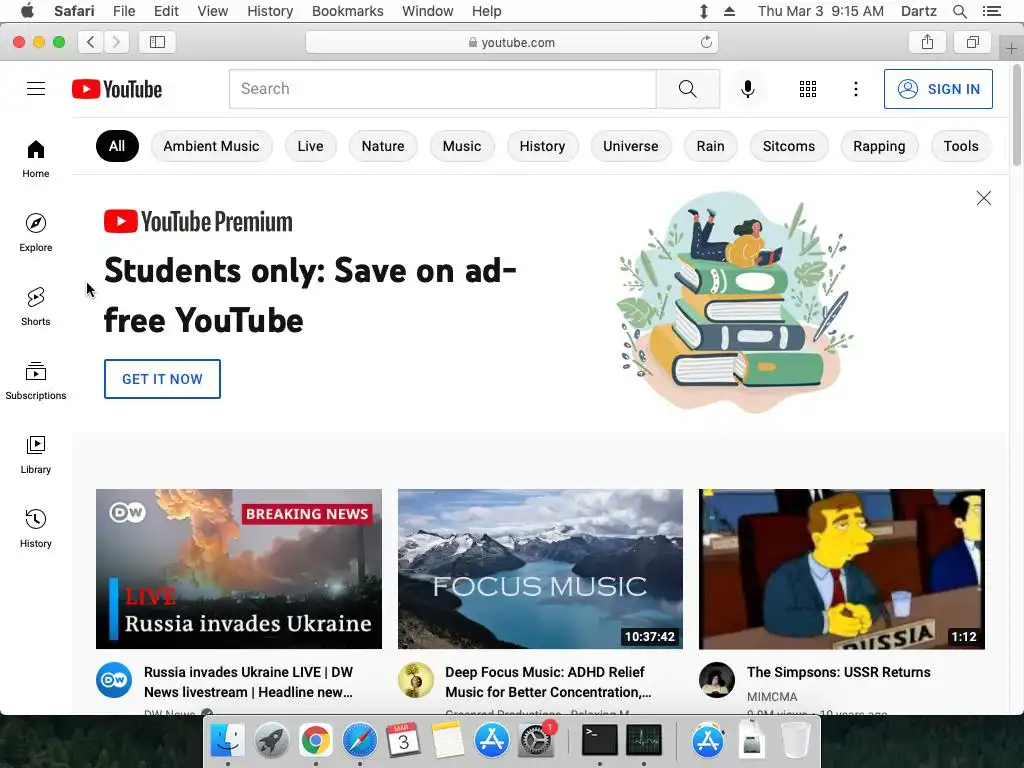Select the History filter chip
The image size is (1024, 768).
click(543, 146)
